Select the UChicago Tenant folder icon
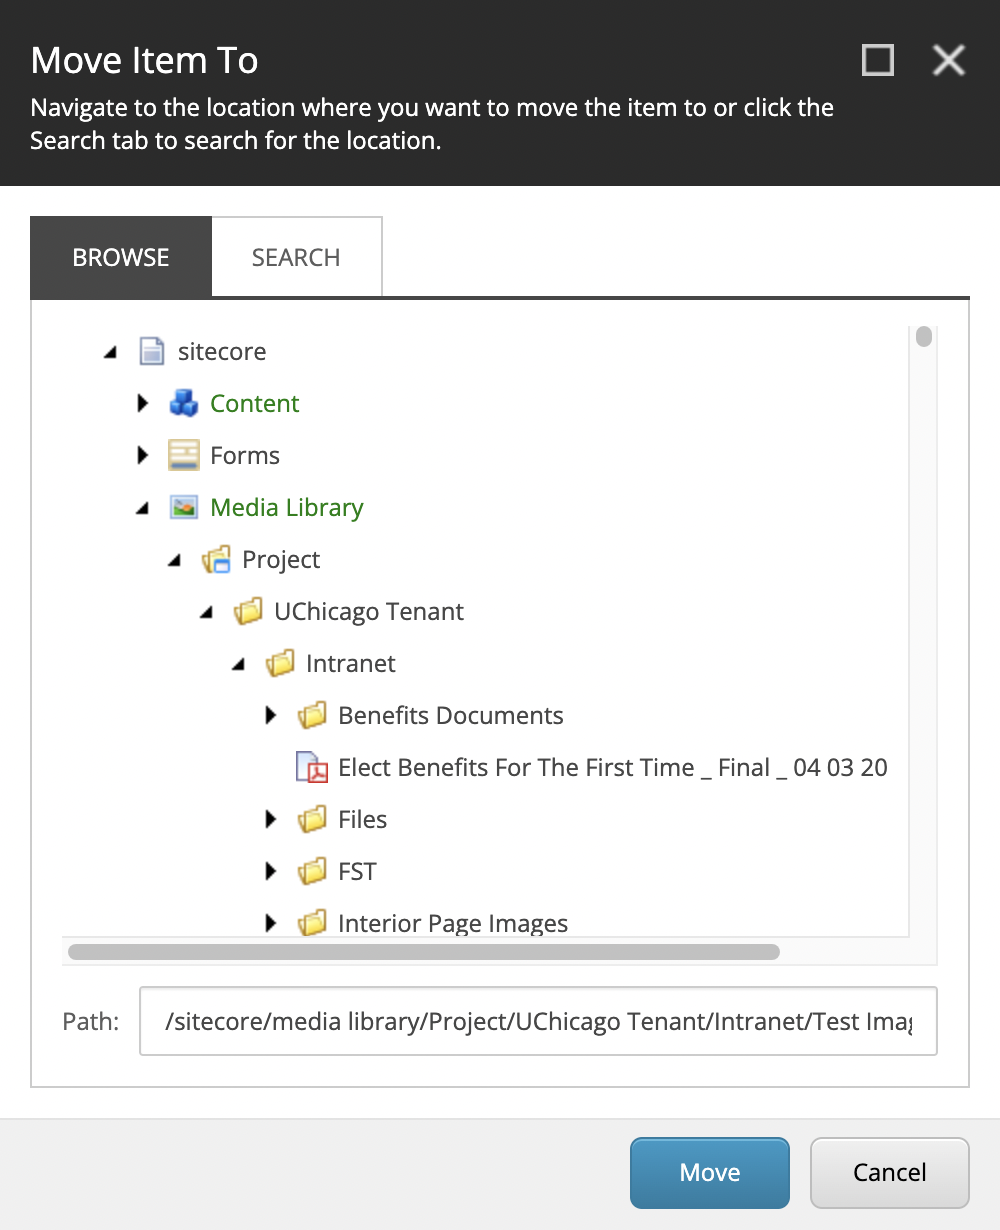 click(248, 611)
